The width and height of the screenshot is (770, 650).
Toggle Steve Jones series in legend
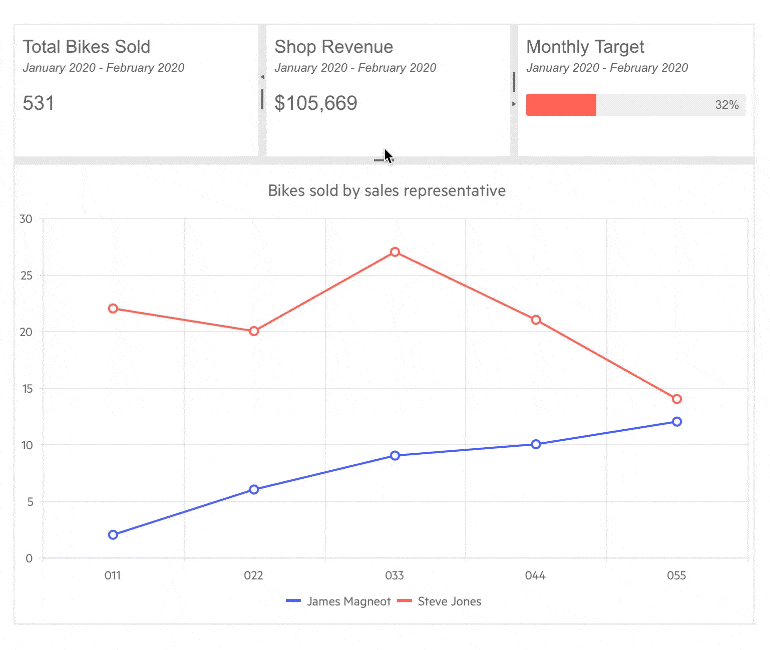coord(439,601)
